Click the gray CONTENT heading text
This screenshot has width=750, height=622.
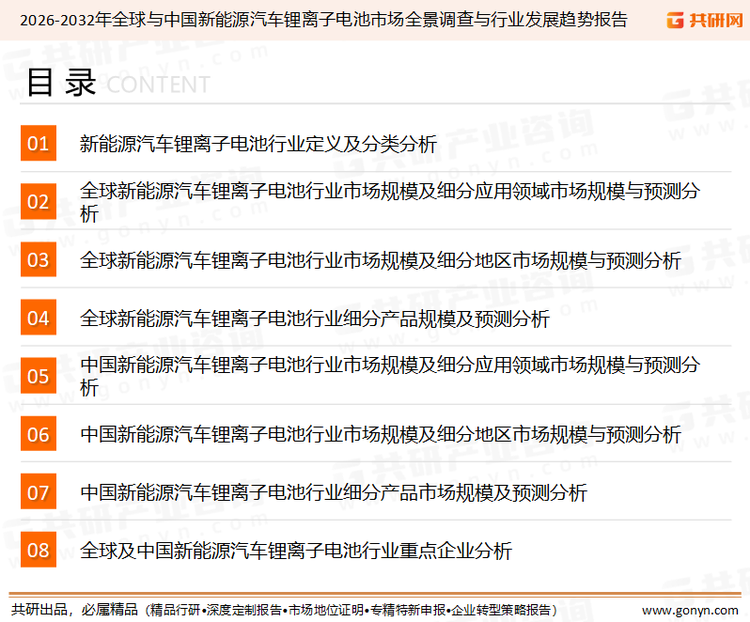point(158,85)
